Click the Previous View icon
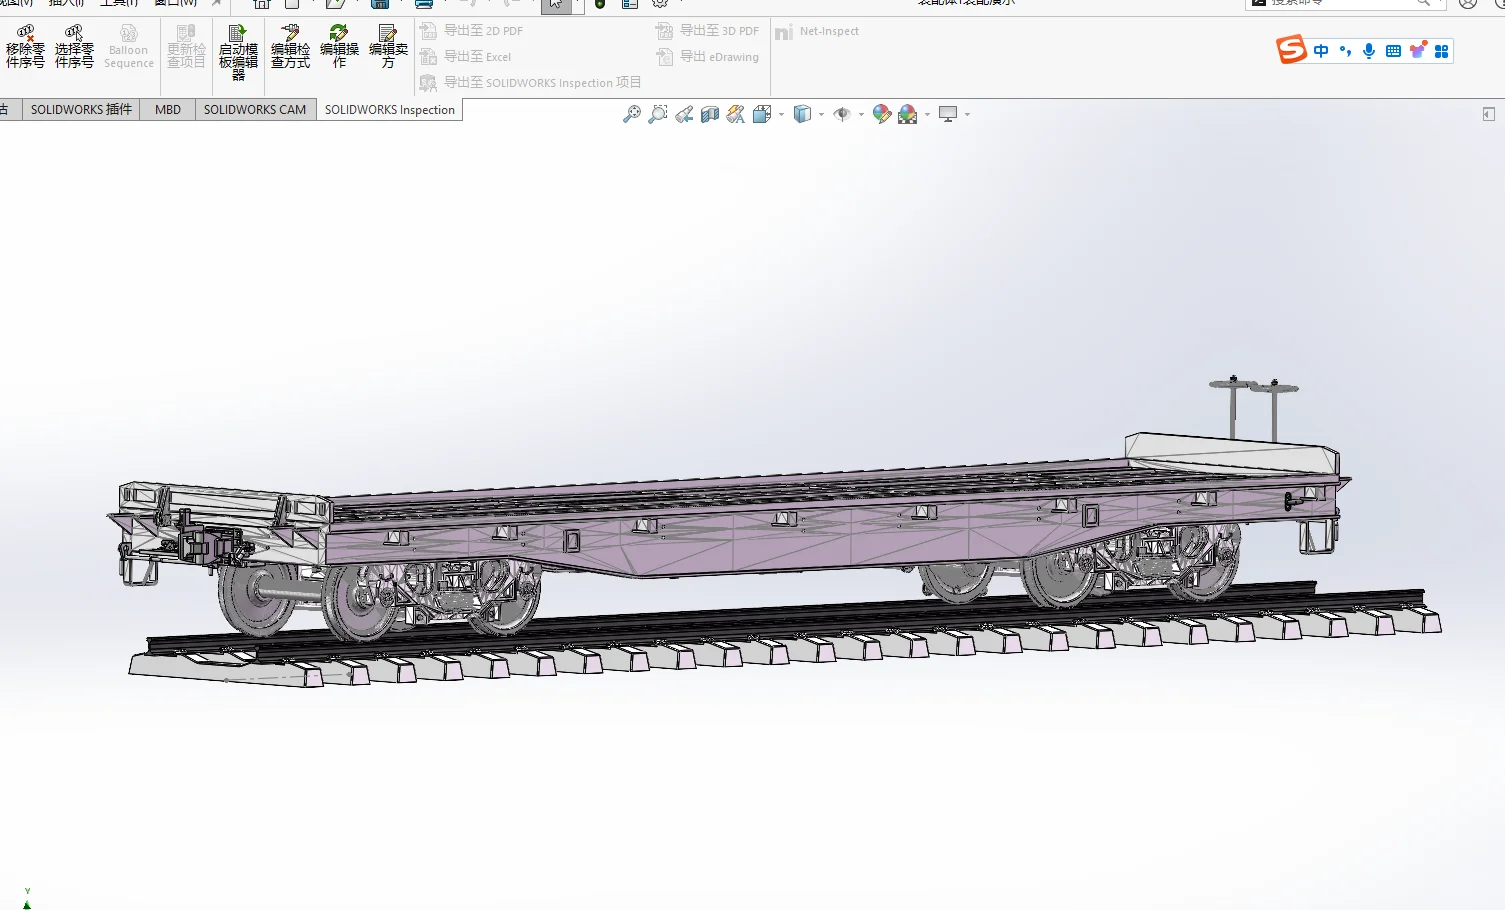 pyautogui.click(x=684, y=115)
